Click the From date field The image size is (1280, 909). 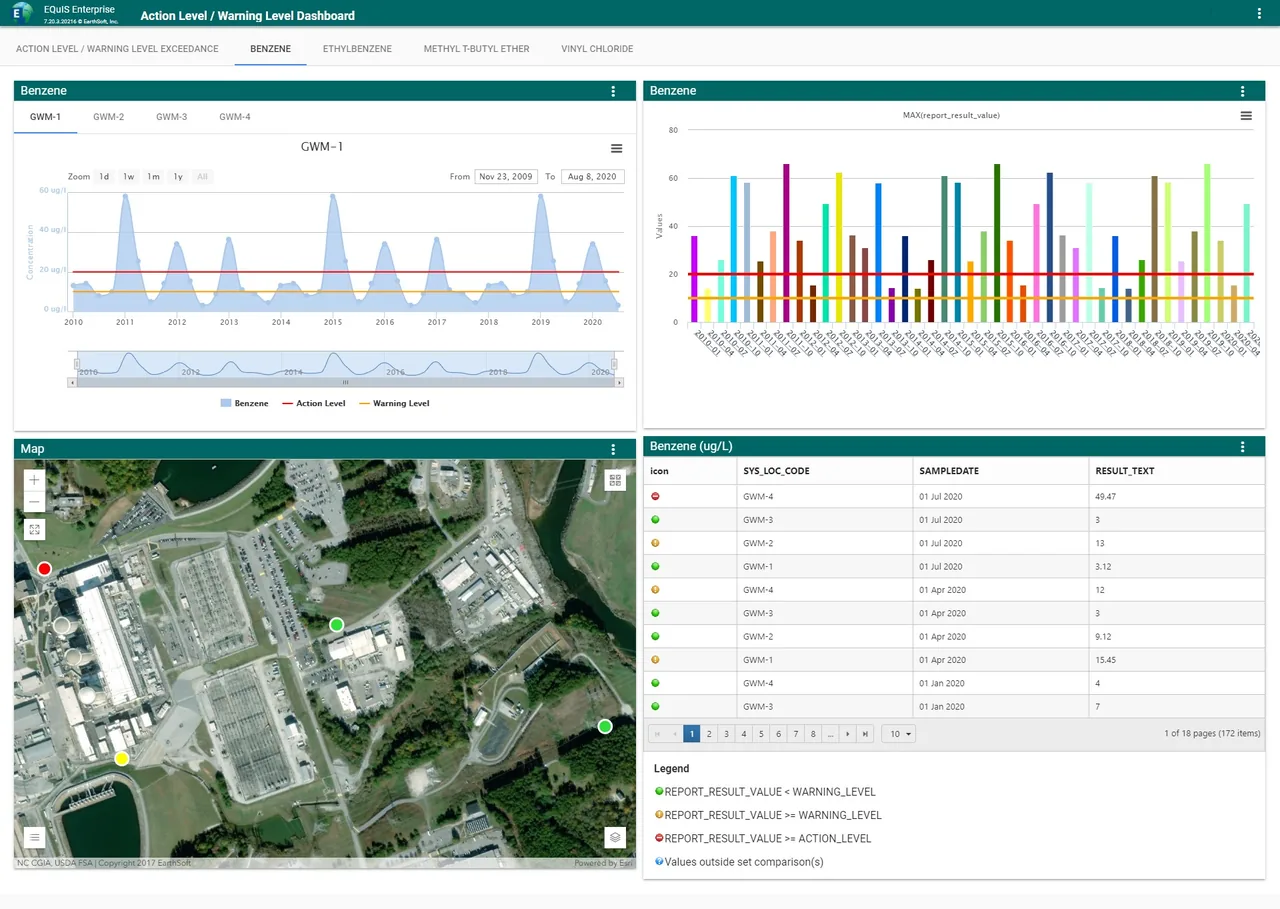(505, 177)
